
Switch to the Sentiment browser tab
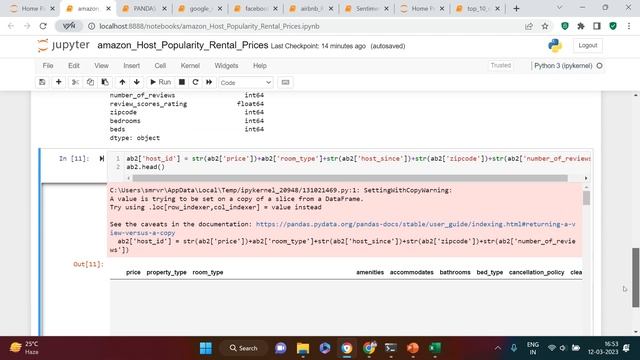point(367,9)
